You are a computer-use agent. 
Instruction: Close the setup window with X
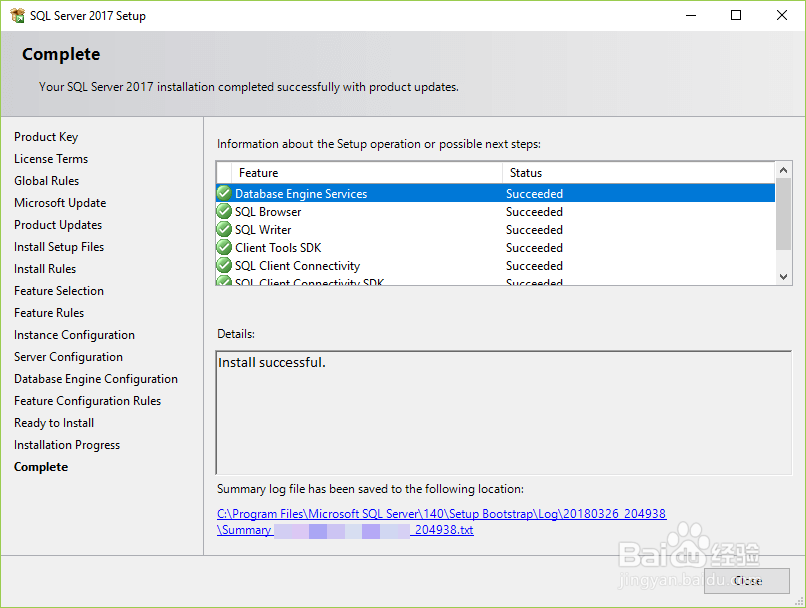click(782, 15)
